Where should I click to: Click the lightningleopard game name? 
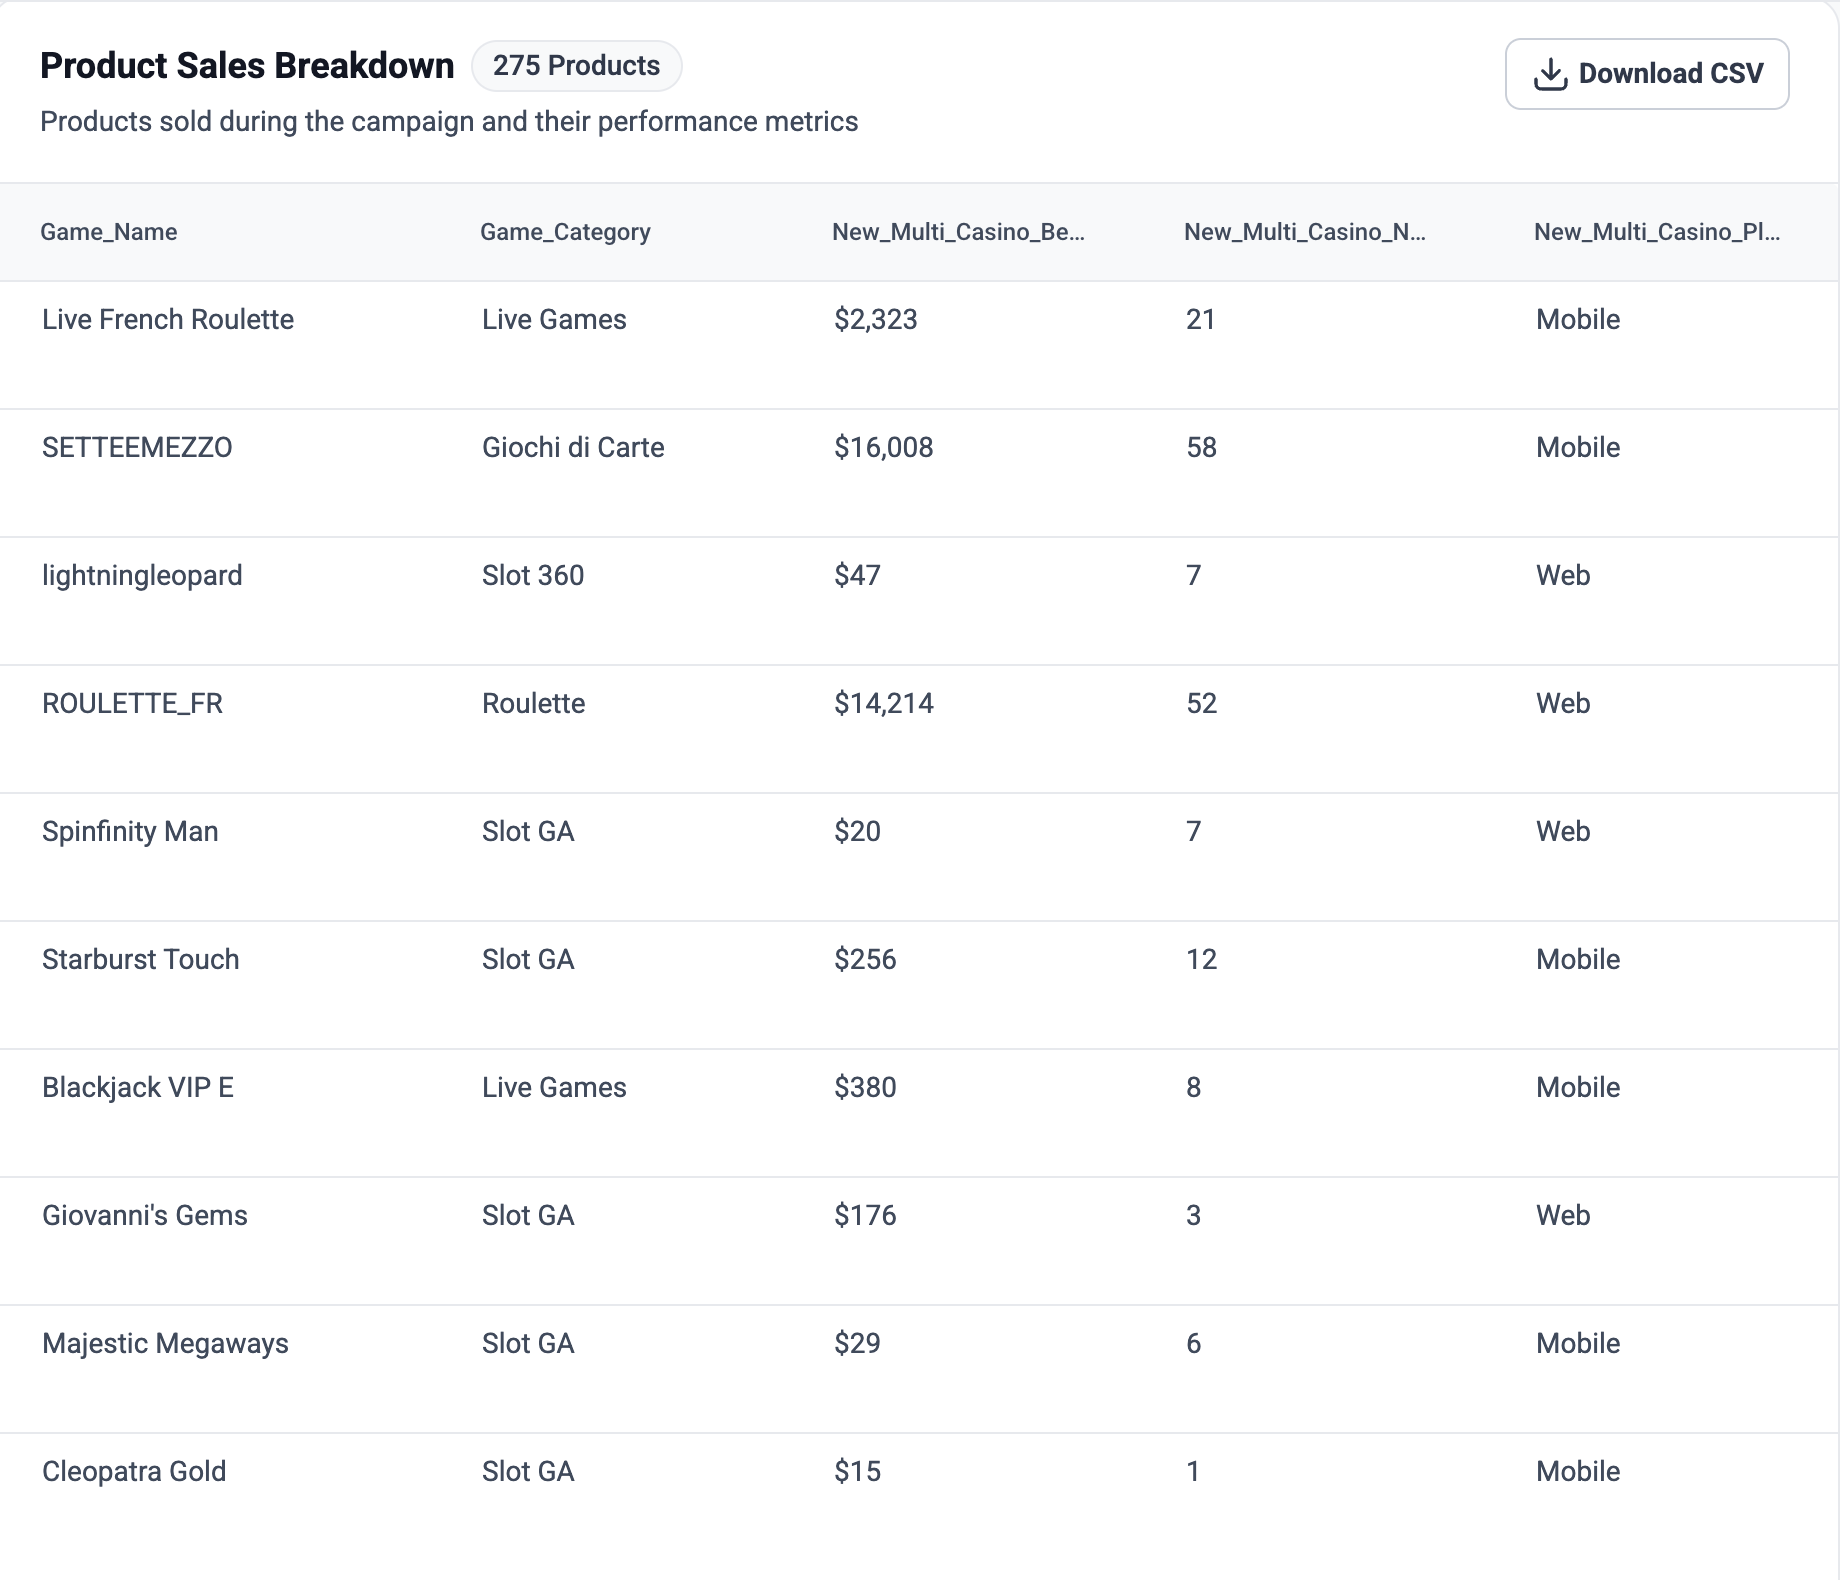point(142,576)
